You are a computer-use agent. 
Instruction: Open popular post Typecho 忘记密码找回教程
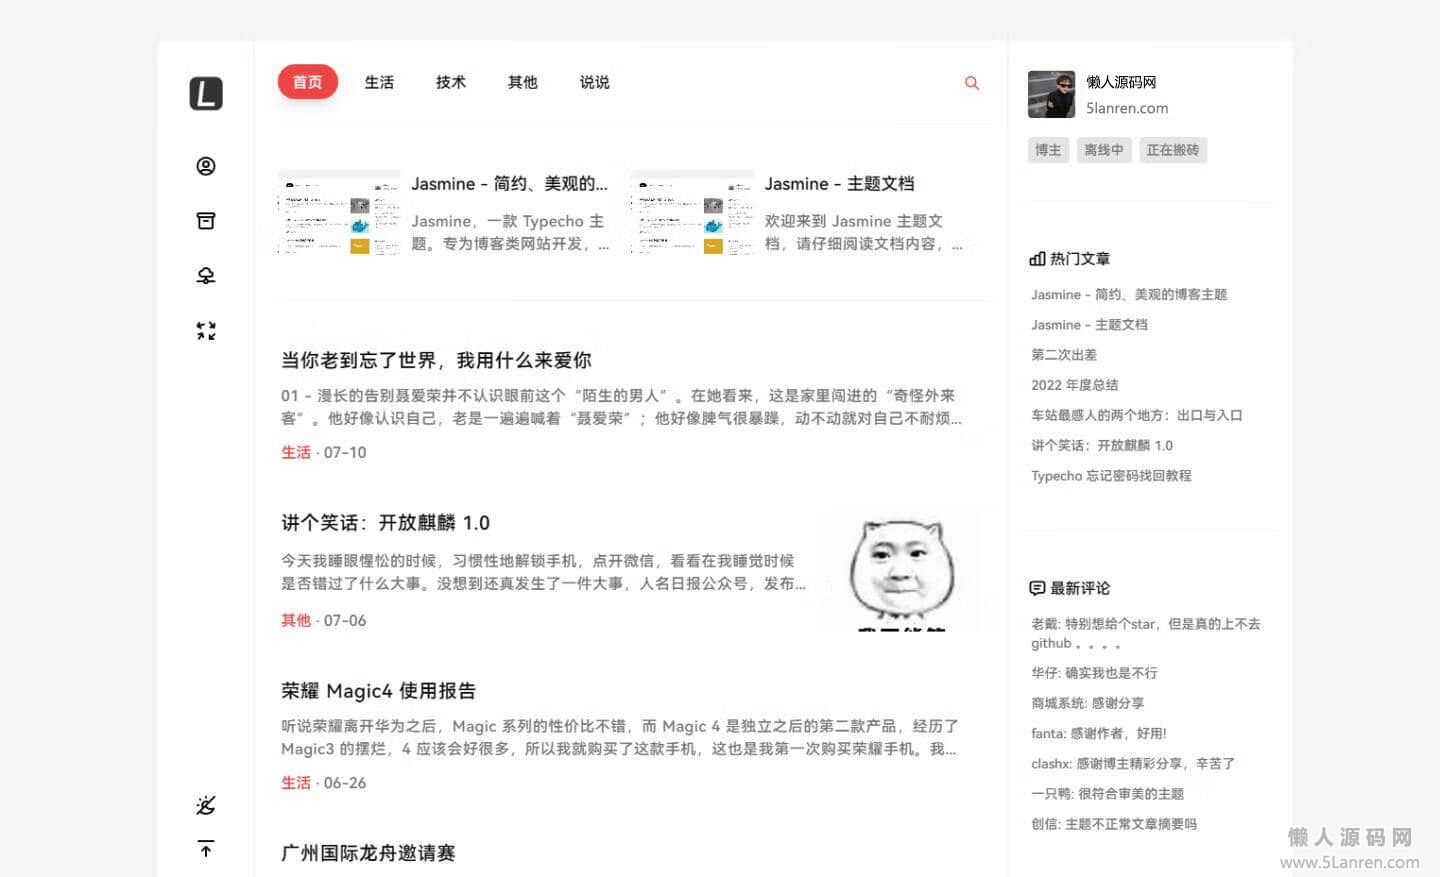pos(1111,476)
